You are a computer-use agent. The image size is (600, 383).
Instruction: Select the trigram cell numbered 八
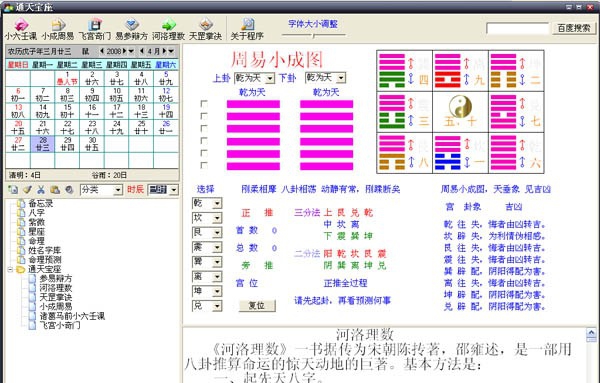pyautogui.click(x=404, y=153)
